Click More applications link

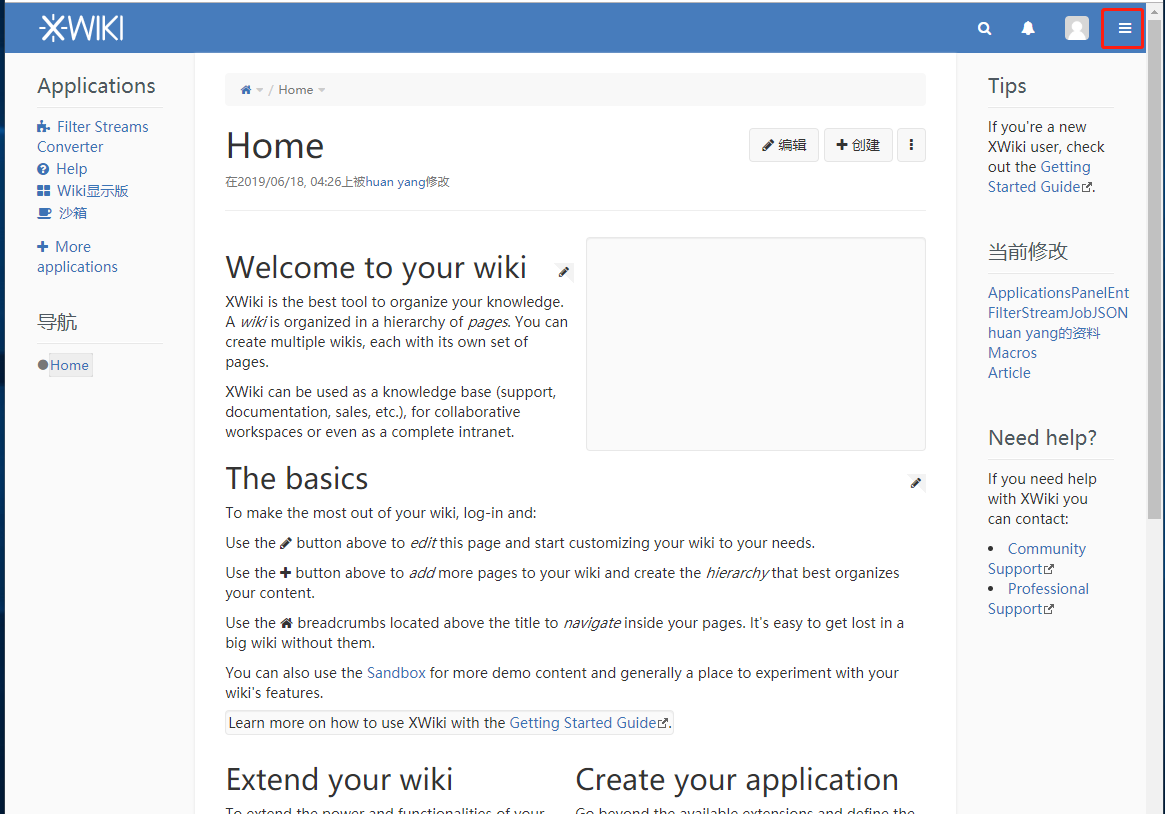coord(77,256)
